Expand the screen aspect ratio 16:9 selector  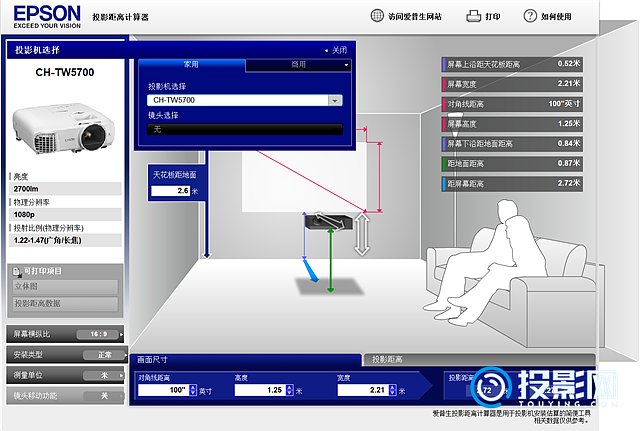point(65,333)
